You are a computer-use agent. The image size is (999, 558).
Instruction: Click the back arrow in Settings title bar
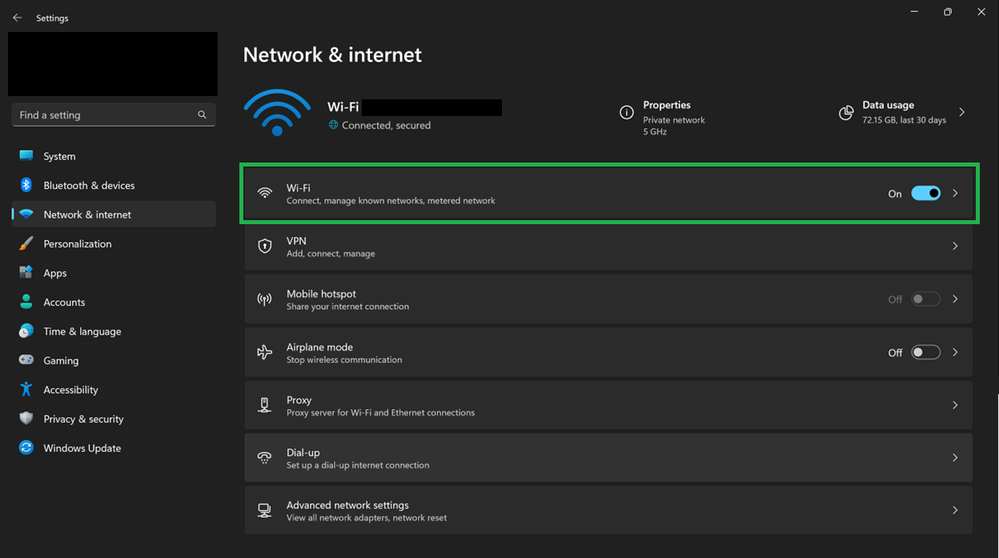17,18
